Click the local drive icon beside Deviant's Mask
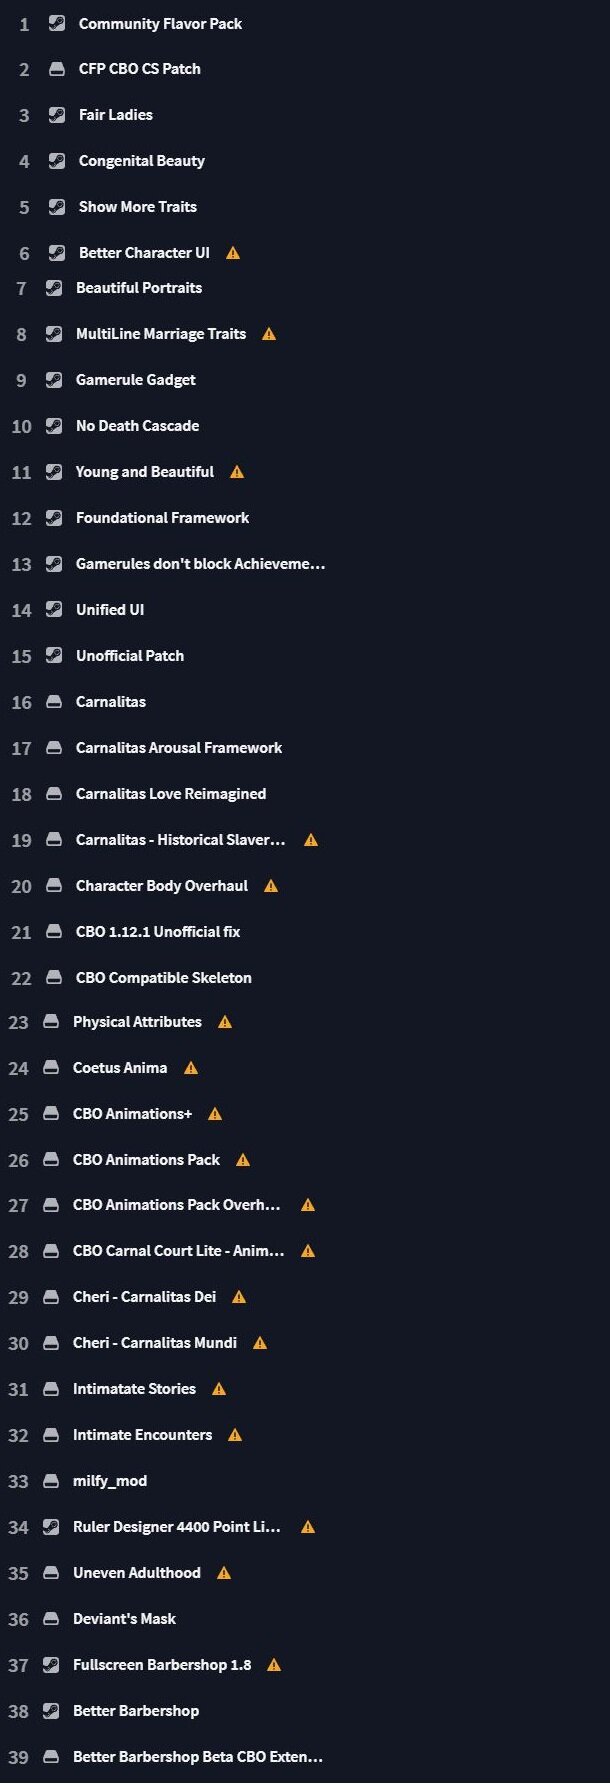Image resolution: width=610 pixels, height=1789 pixels. (51, 1618)
